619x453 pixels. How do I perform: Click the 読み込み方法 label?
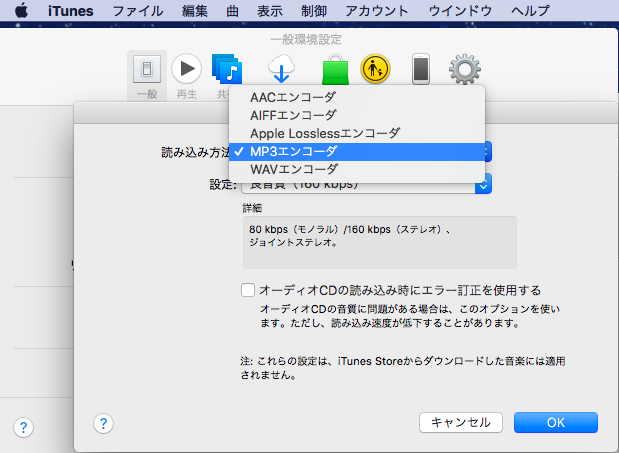pos(195,152)
